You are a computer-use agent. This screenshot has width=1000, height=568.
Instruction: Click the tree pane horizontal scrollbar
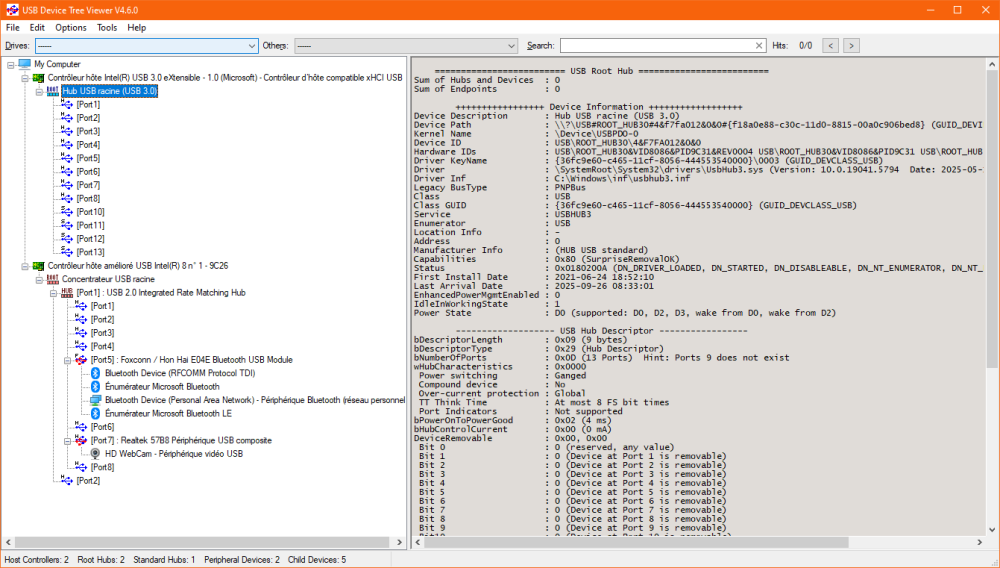click(204, 543)
